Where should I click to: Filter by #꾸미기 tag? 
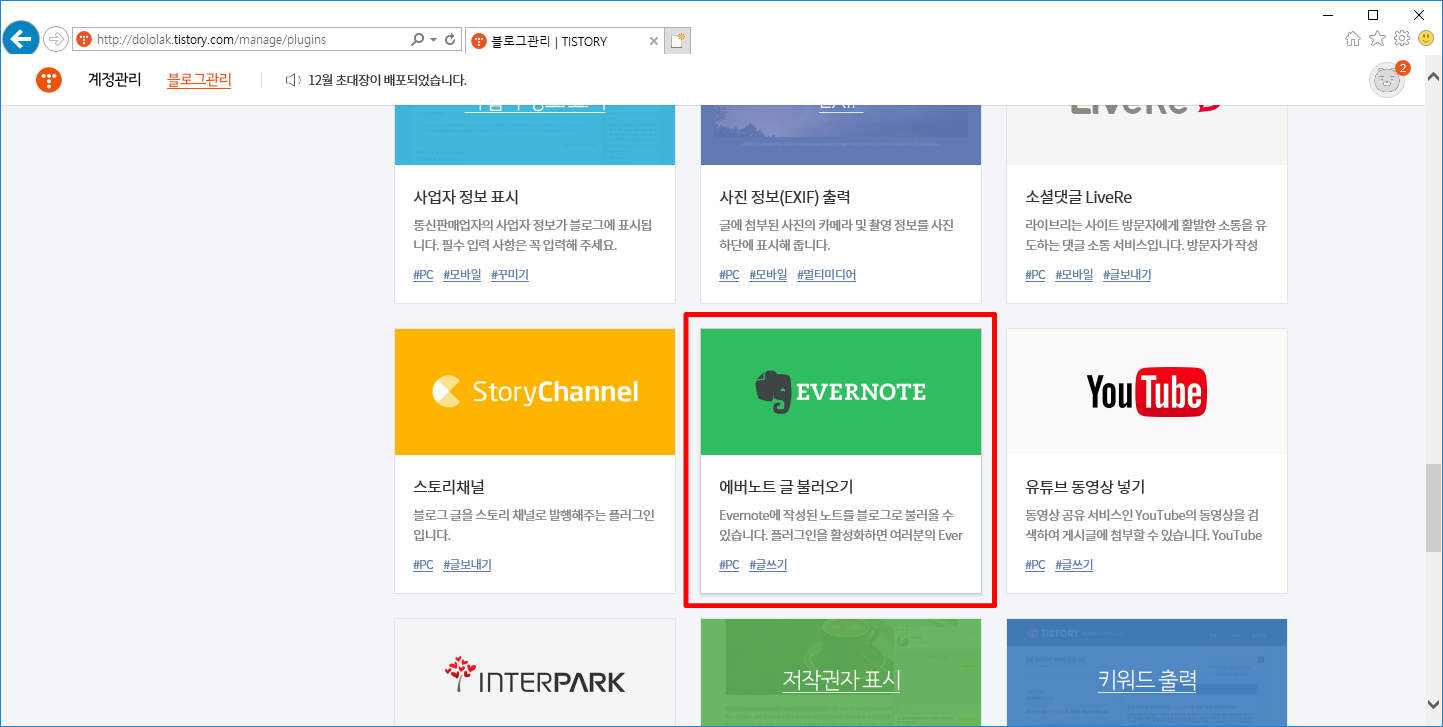[x=510, y=275]
